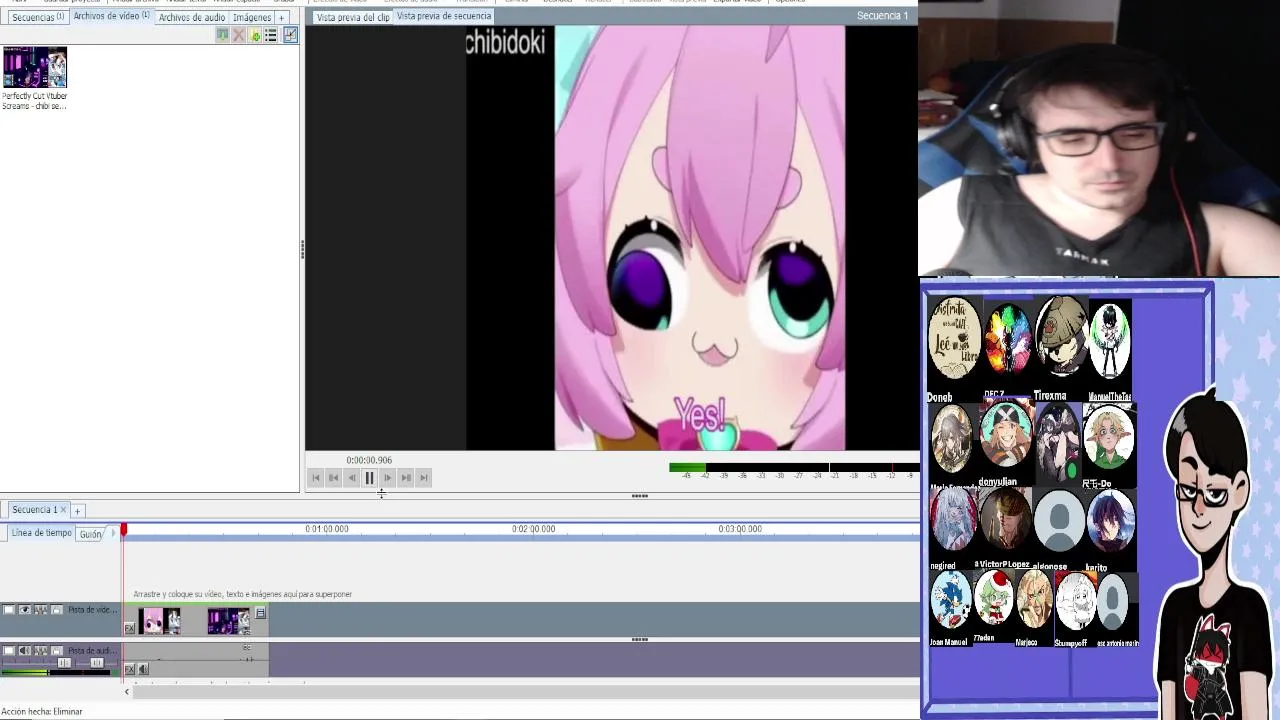
Task: Jump to start of sequence preview
Action: pos(316,478)
